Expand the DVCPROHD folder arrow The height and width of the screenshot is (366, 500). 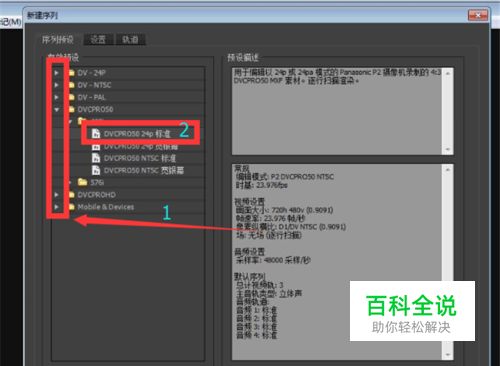[x=57, y=195]
